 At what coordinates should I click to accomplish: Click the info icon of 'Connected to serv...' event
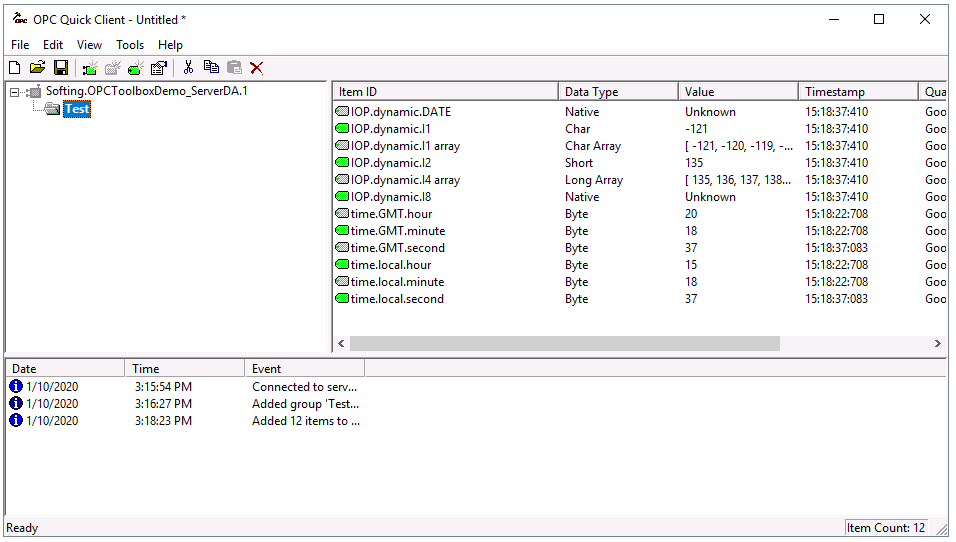point(16,387)
